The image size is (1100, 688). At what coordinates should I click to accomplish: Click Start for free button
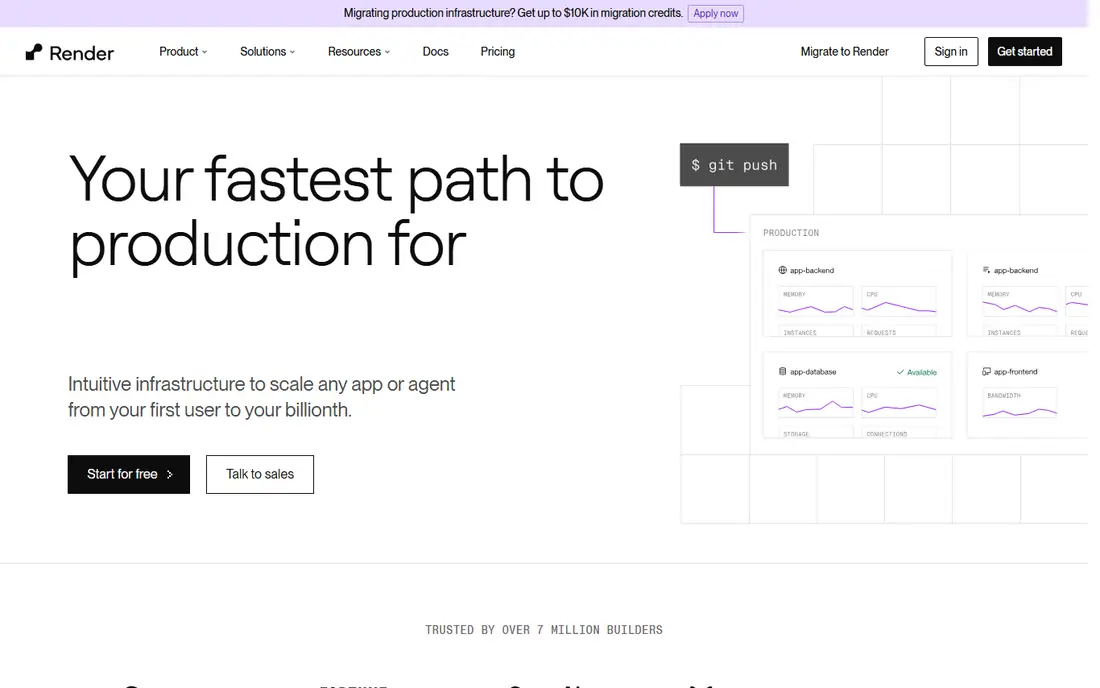pos(128,474)
